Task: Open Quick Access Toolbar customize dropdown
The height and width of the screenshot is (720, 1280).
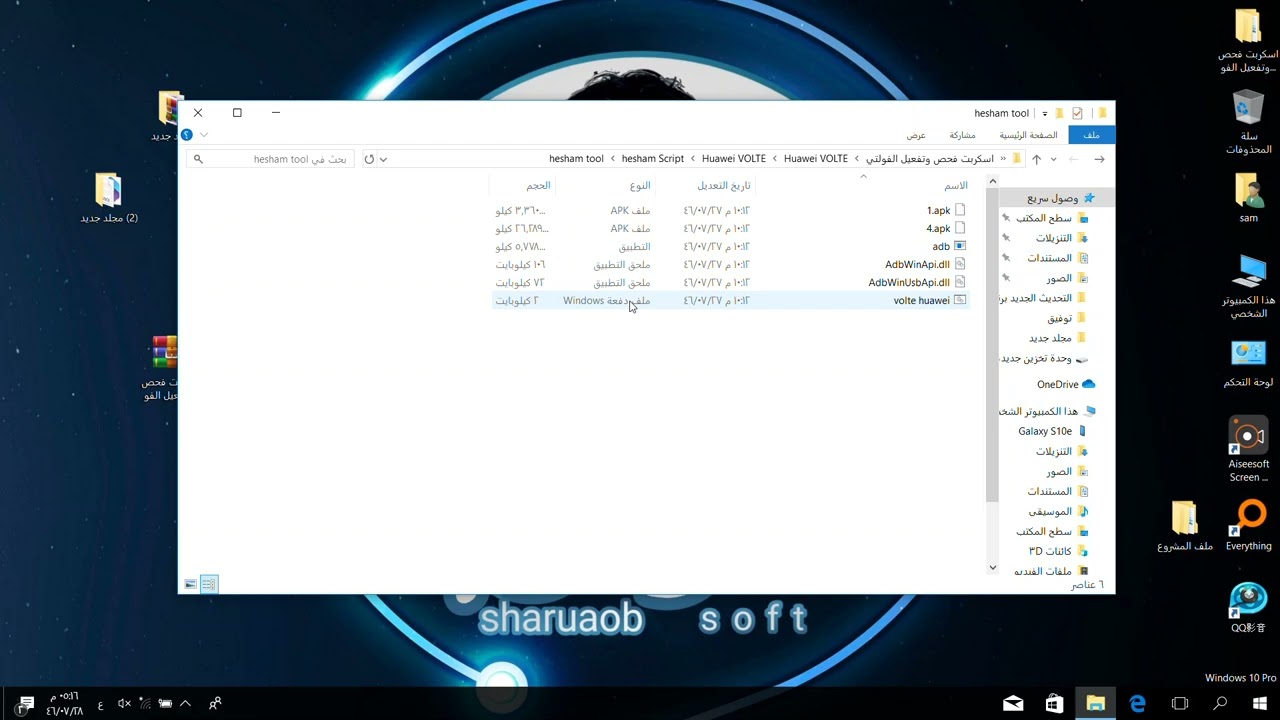Action: 1045,113
